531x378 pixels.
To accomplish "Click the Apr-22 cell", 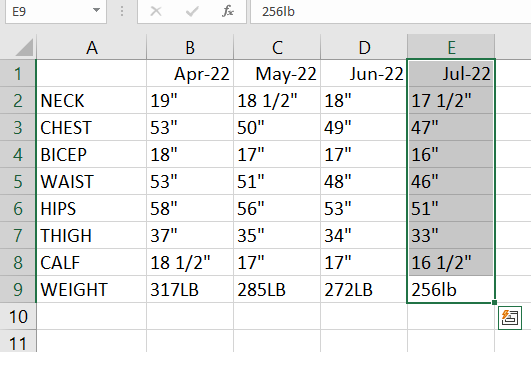I will [x=190, y=73].
